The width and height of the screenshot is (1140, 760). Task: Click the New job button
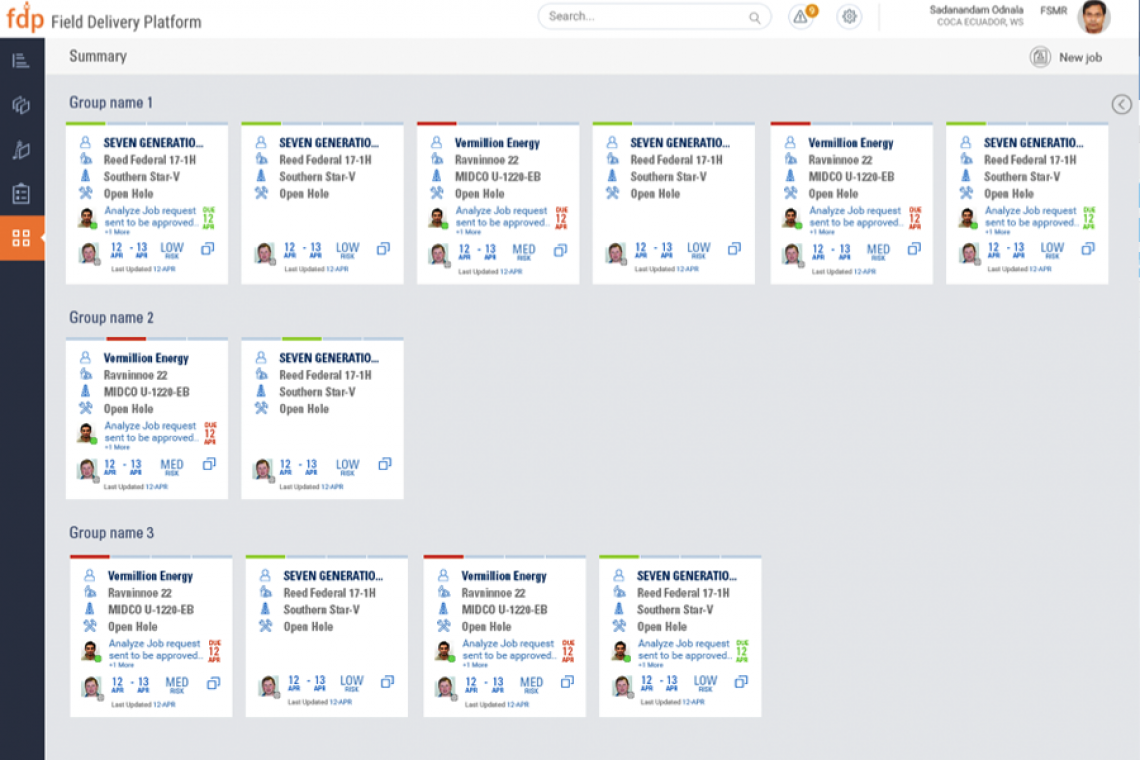1066,57
